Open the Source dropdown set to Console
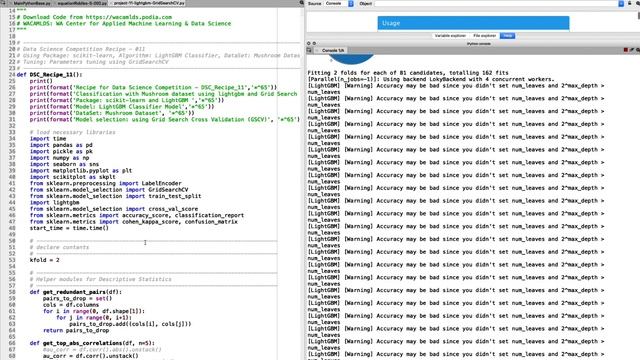Image resolution: width=640 pixels, height=360 pixels. 339,4
